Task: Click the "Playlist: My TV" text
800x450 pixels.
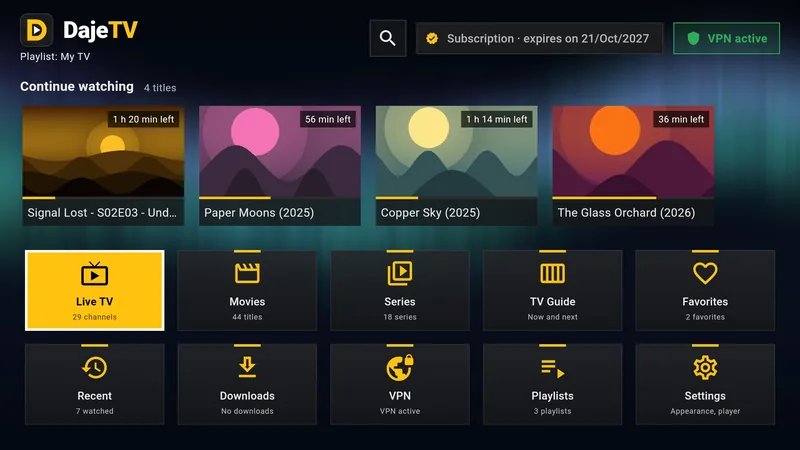Action: (x=55, y=57)
